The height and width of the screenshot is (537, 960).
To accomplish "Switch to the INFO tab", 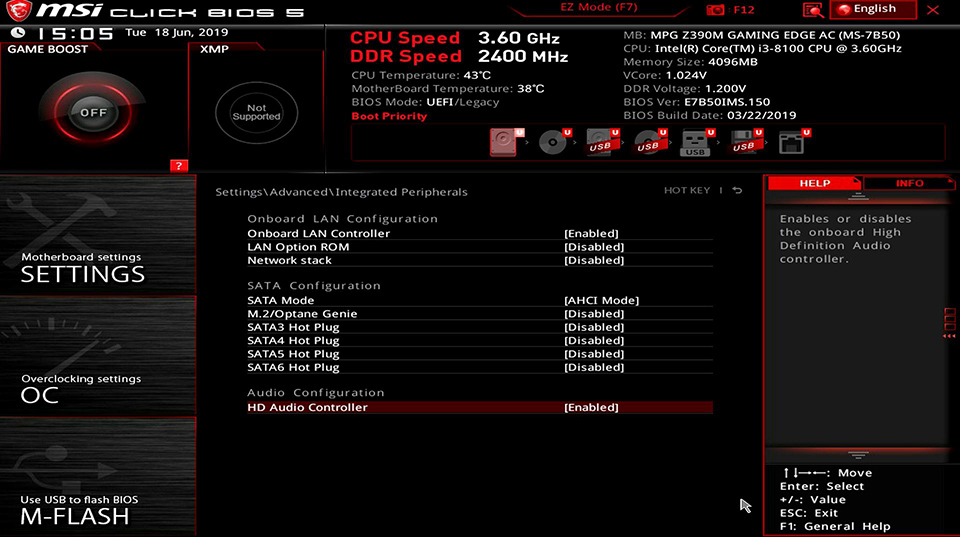I will [909, 183].
